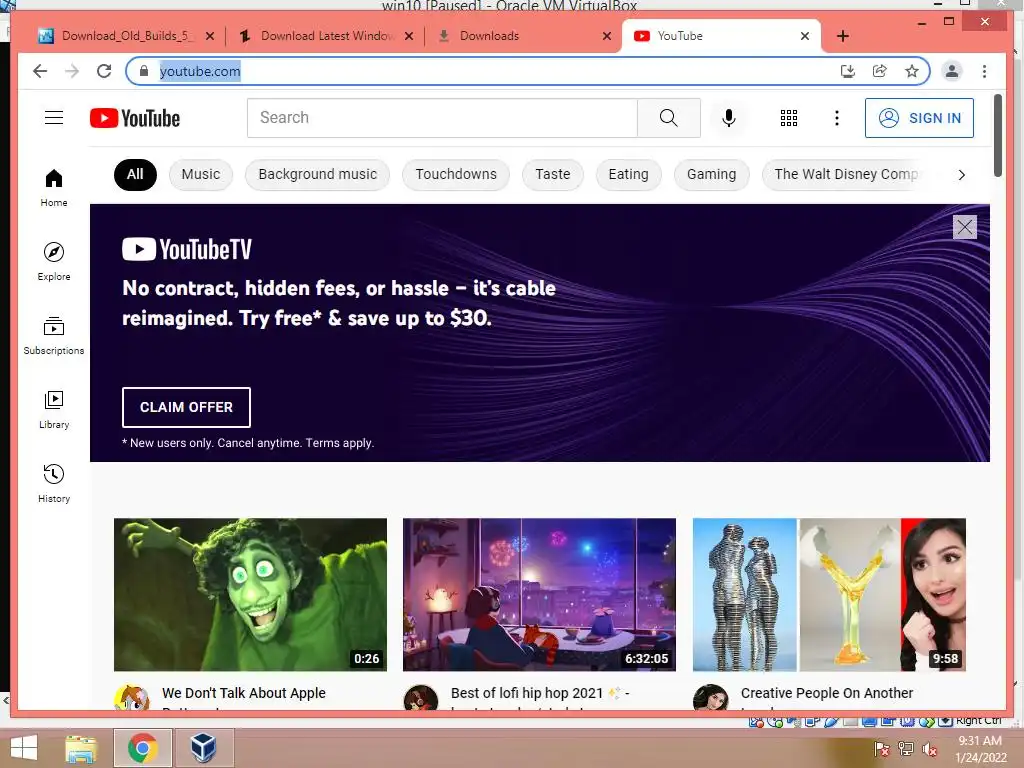Image resolution: width=1024 pixels, height=768 pixels.
Task: Select the All filter chip
Action: point(135,174)
